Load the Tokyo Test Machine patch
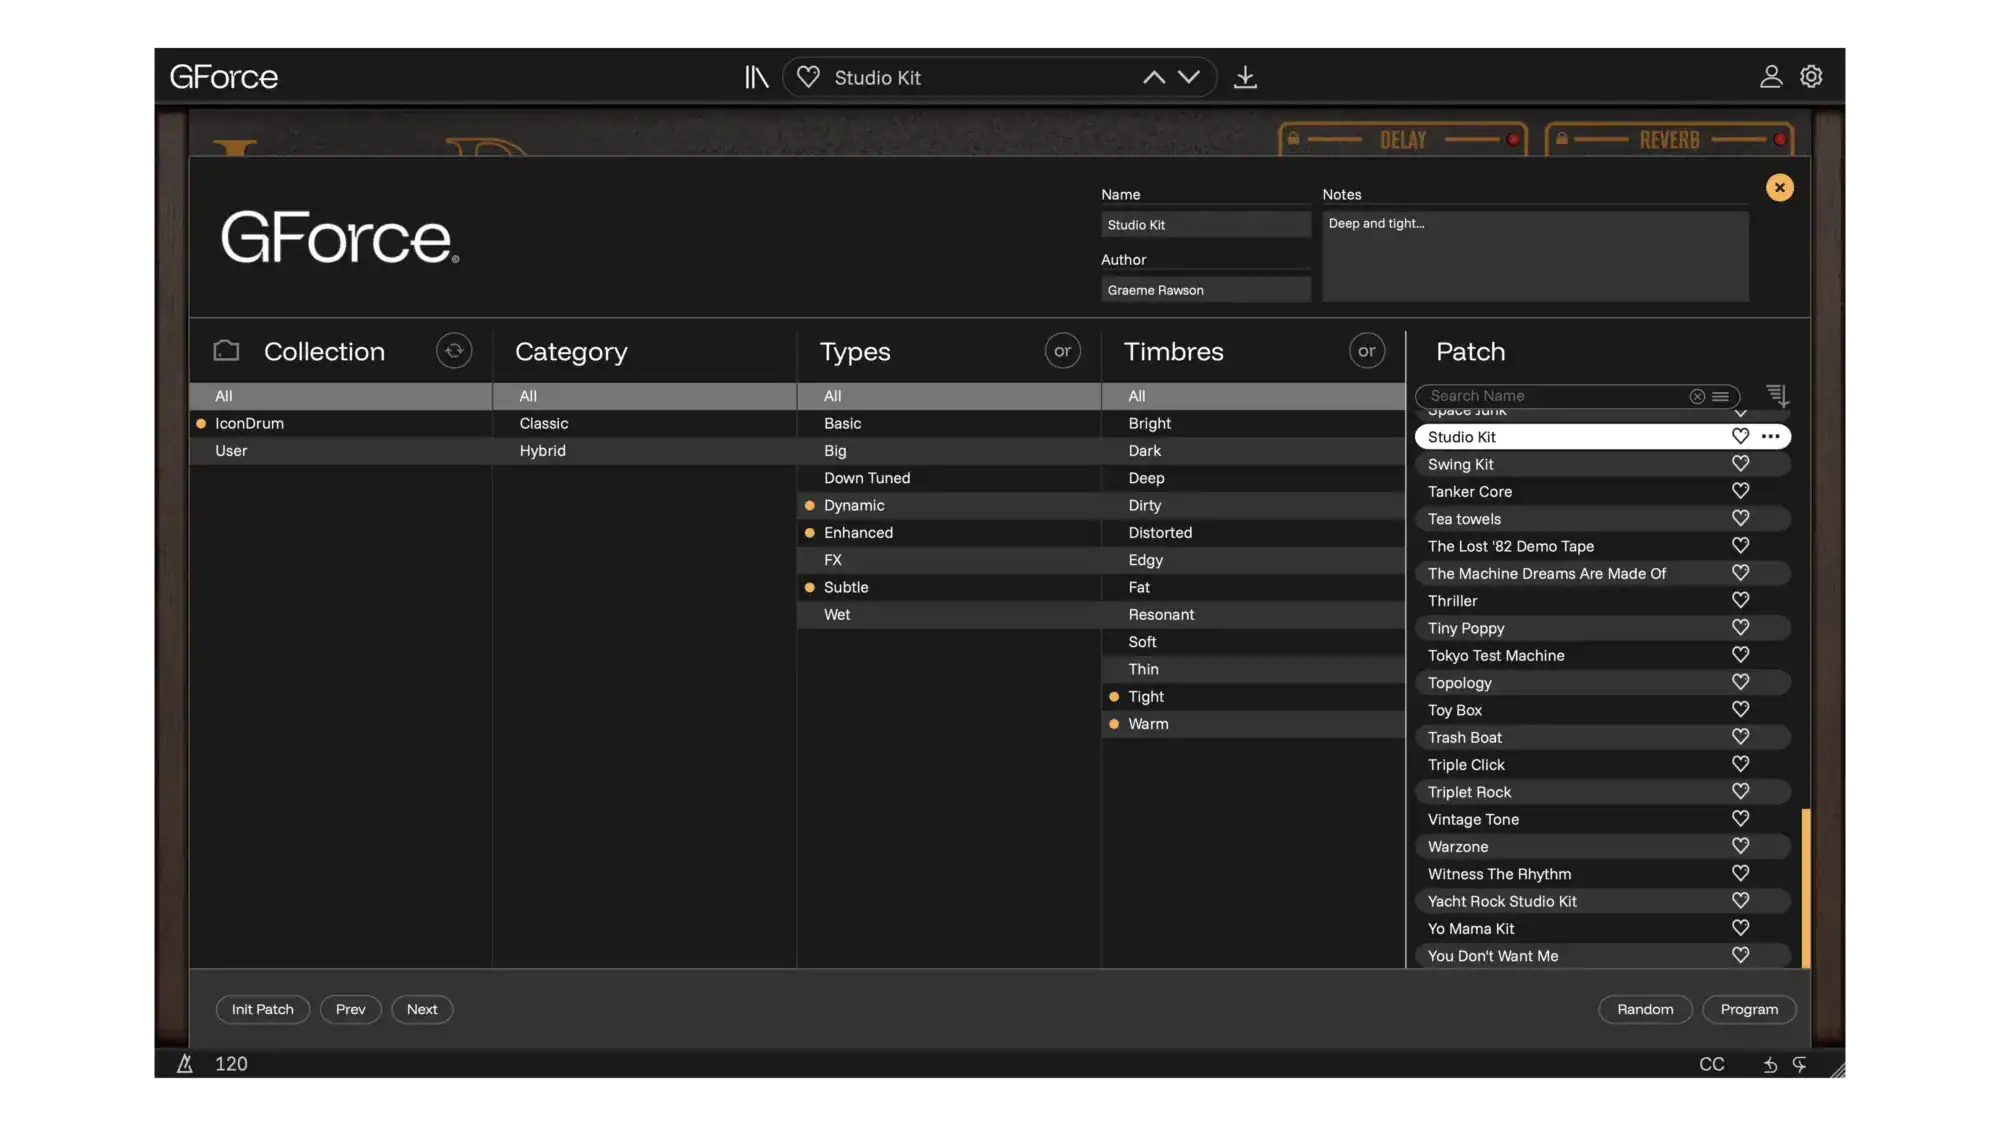Image resolution: width=2000 pixels, height=1126 pixels. [x=1602, y=655]
